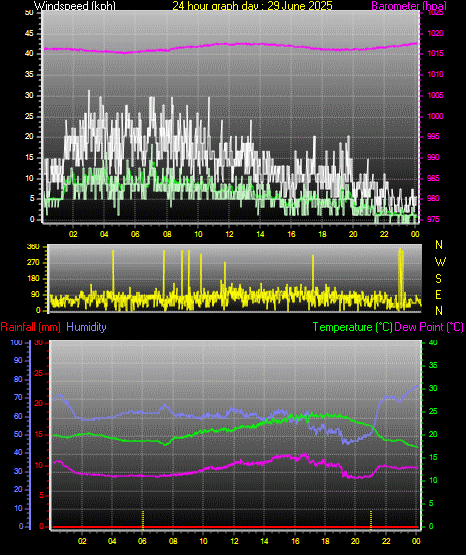The height and width of the screenshot is (555, 466).
Task: Click the magenta "Dew Point (°C)" legend label
Action: [429, 327]
